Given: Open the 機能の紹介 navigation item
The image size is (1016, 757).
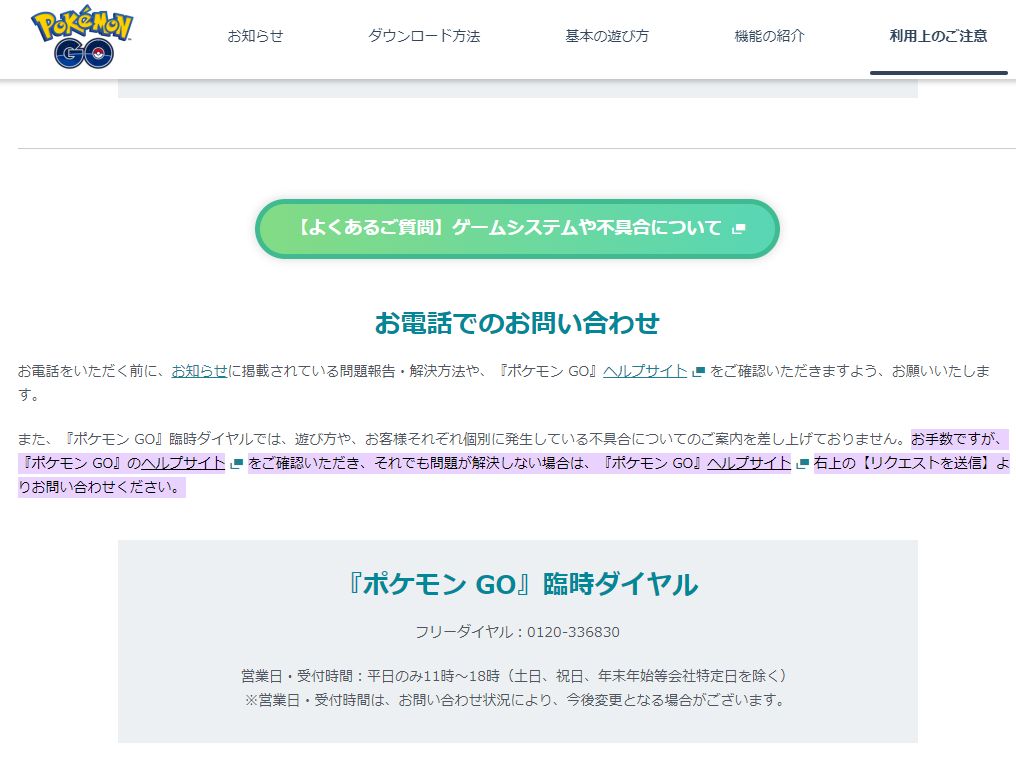Looking at the screenshot, I should (x=769, y=36).
